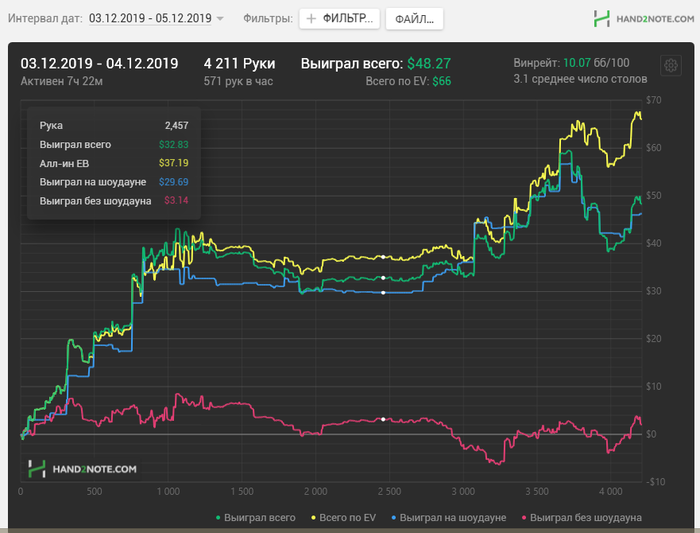Toggle the Выиграл без шоудауна legend series
The image size is (700, 533).
click(x=582, y=518)
